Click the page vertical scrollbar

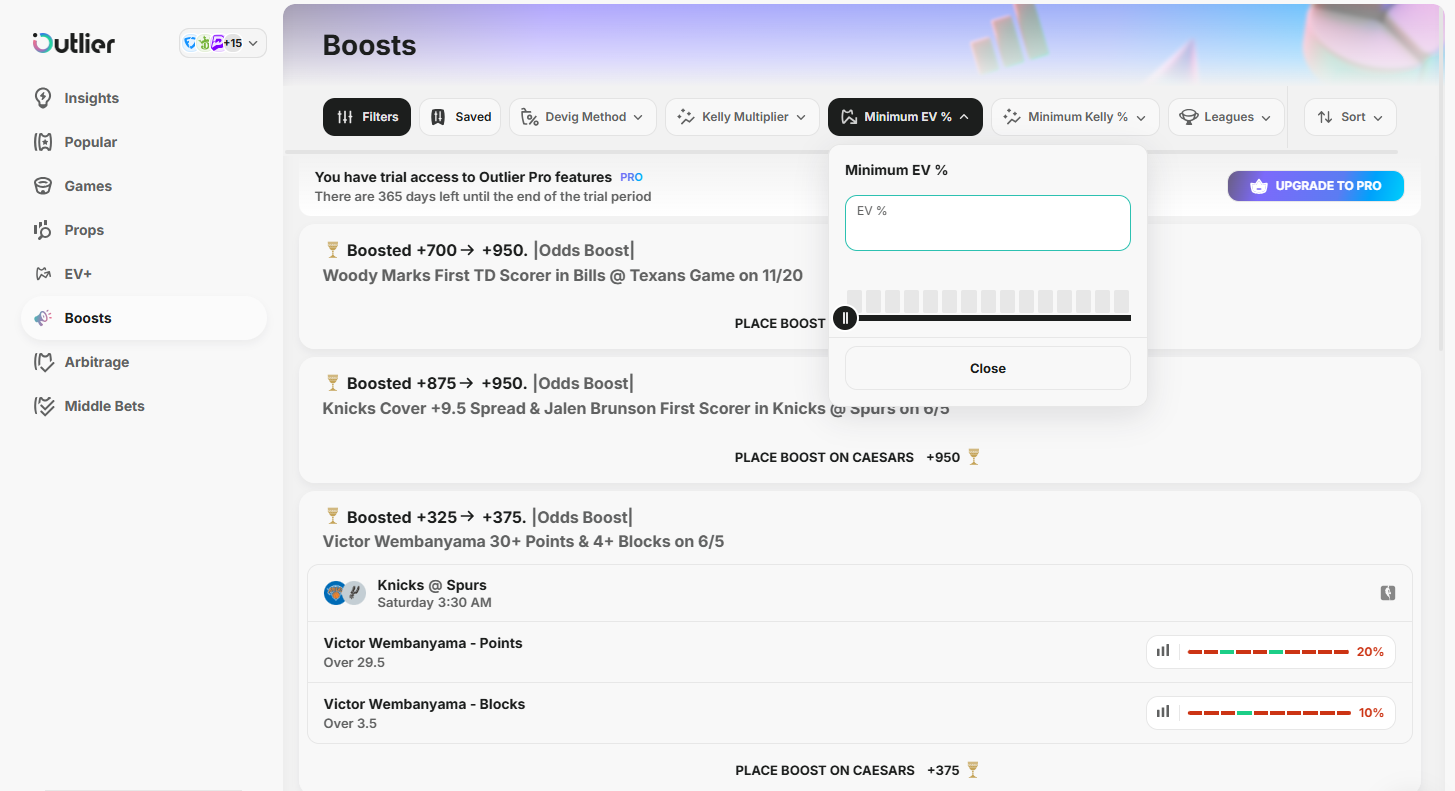(1441, 180)
